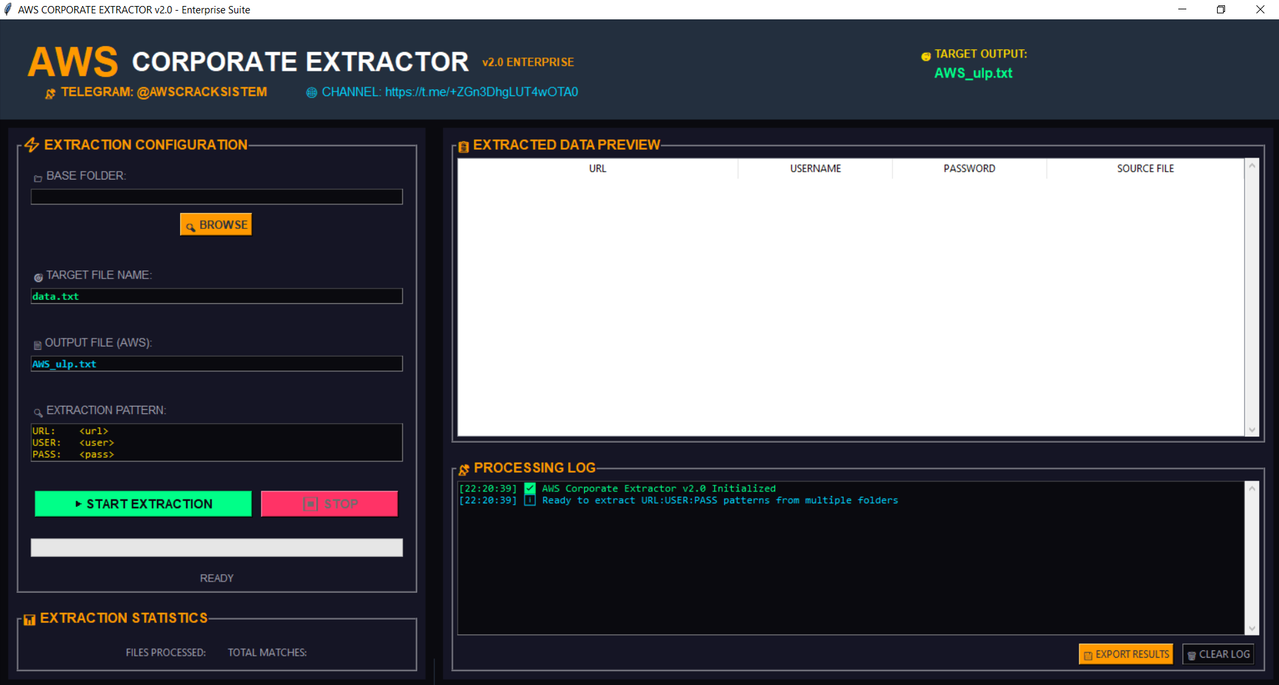The image size is (1279, 685).
Task: Click the READY status text
Action: (217, 578)
